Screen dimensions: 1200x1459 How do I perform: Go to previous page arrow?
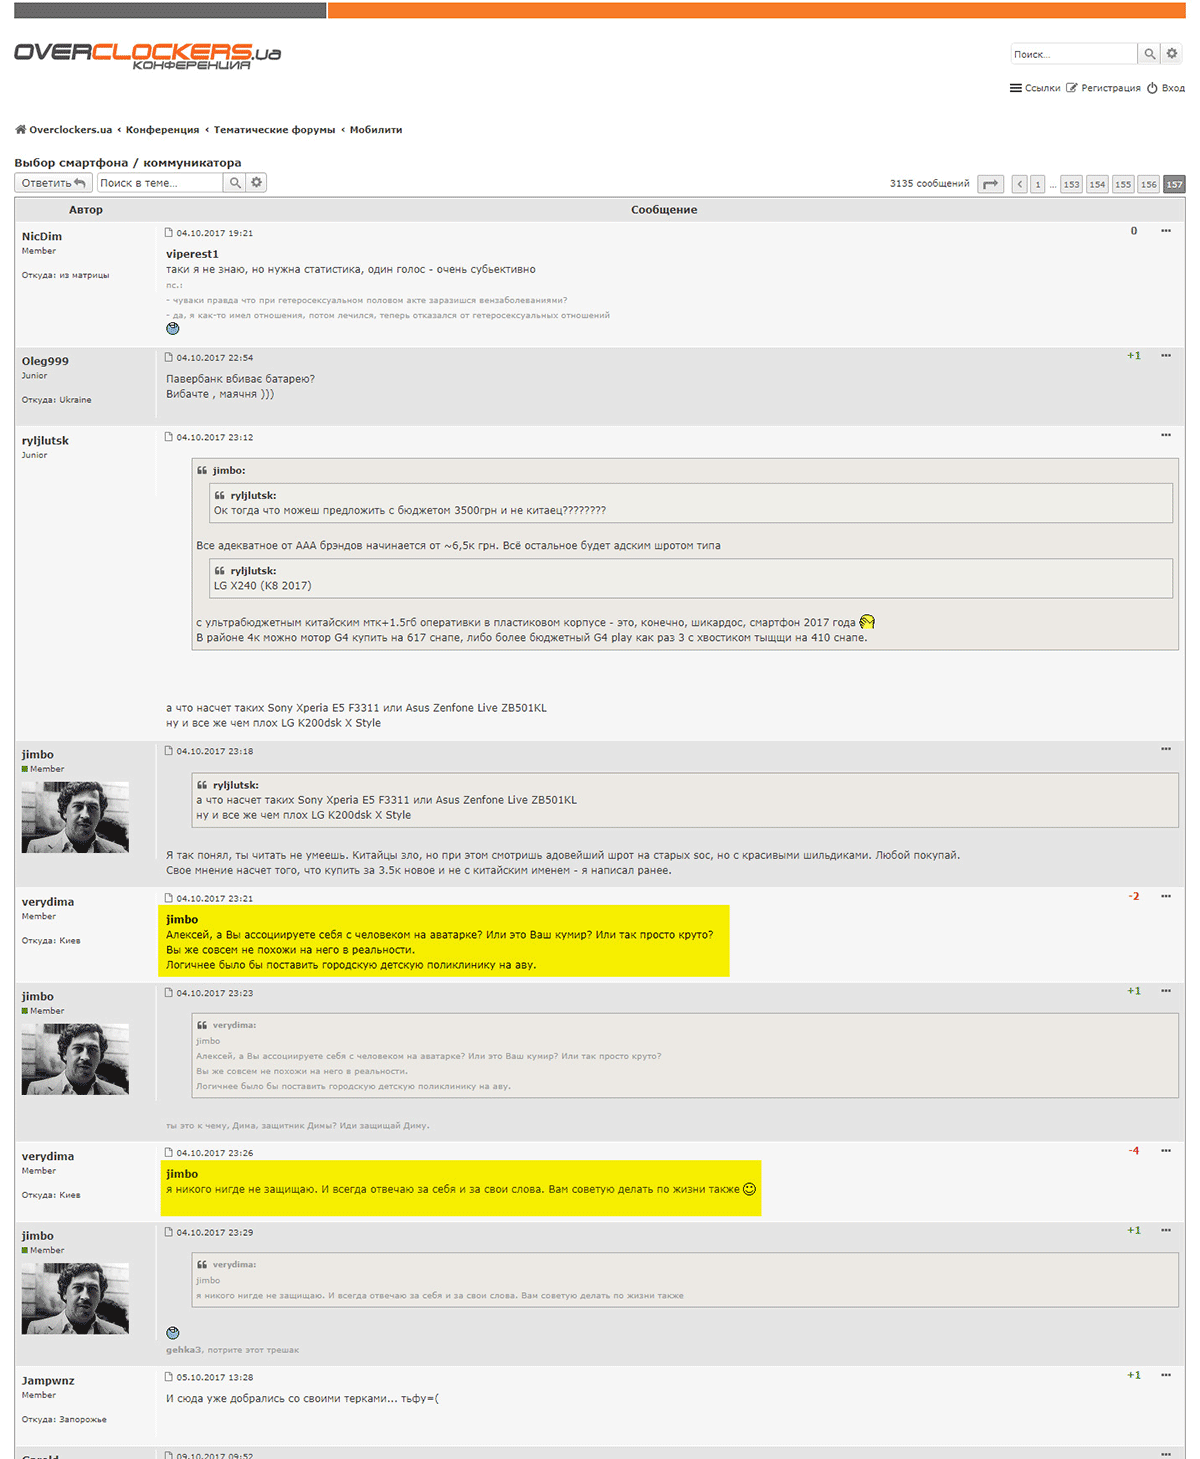(1019, 184)
